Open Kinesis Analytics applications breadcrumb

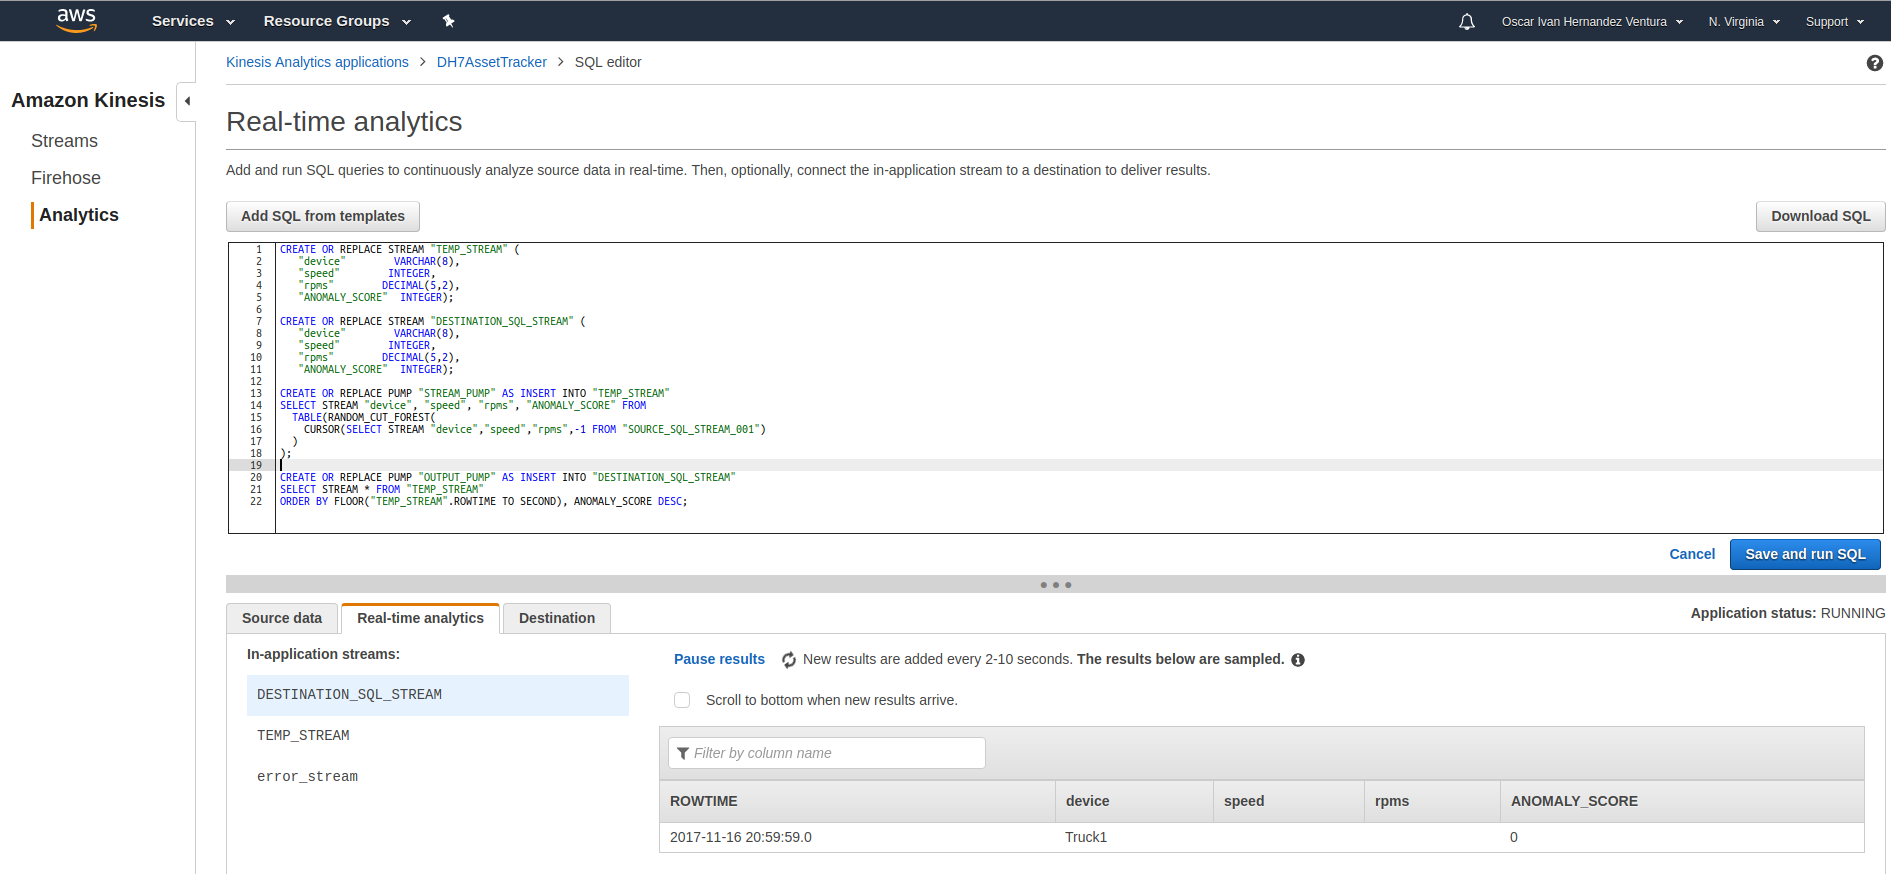click(x=317, y=62)
